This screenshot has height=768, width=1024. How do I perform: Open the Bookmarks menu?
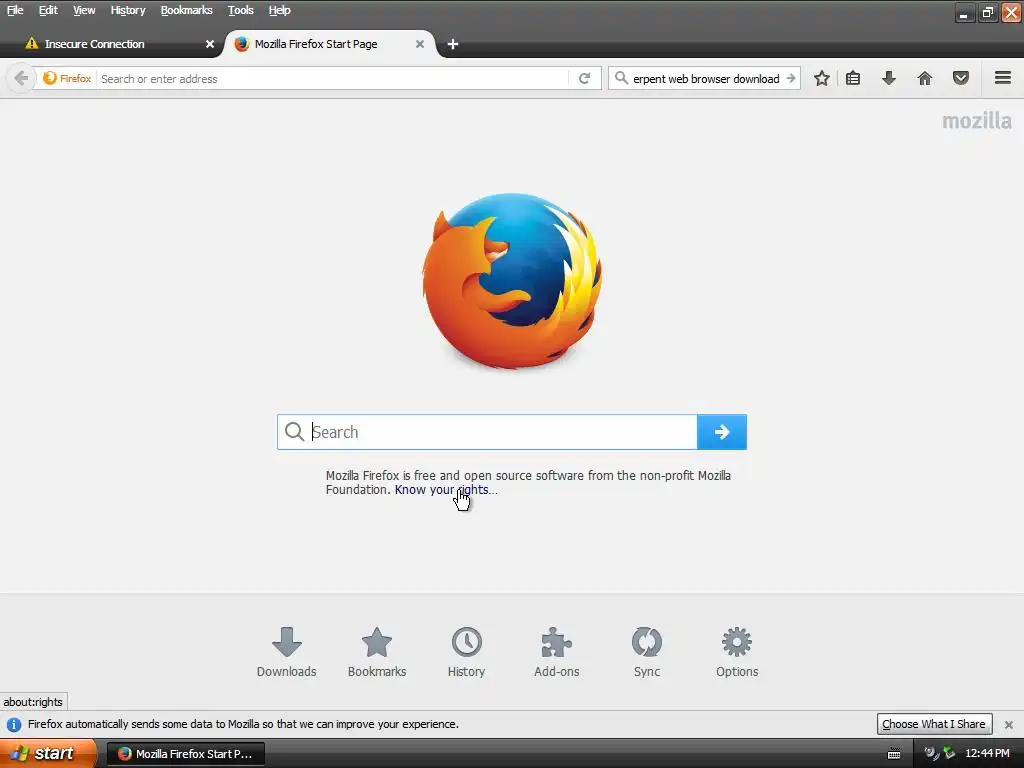[x=187, y=10]
